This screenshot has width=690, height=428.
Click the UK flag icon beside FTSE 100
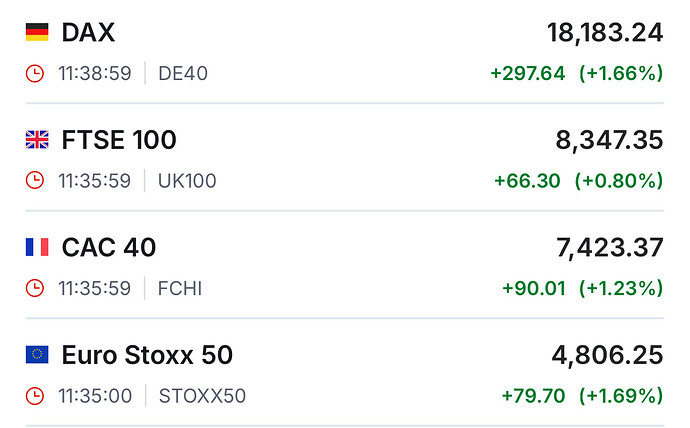(x=37, y=140)
